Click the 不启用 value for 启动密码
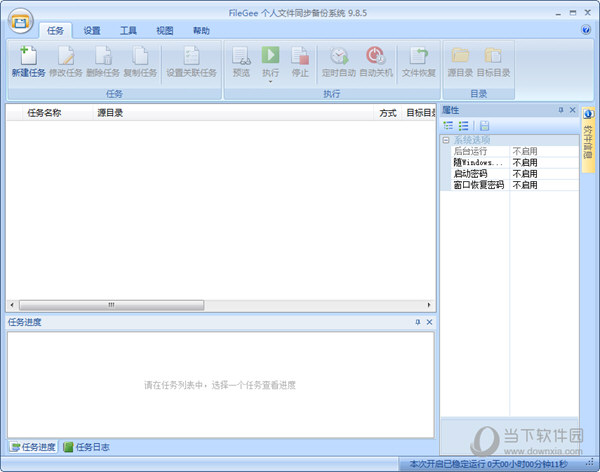The height and width of the screenshot is (472, 600). coord(525,174)
